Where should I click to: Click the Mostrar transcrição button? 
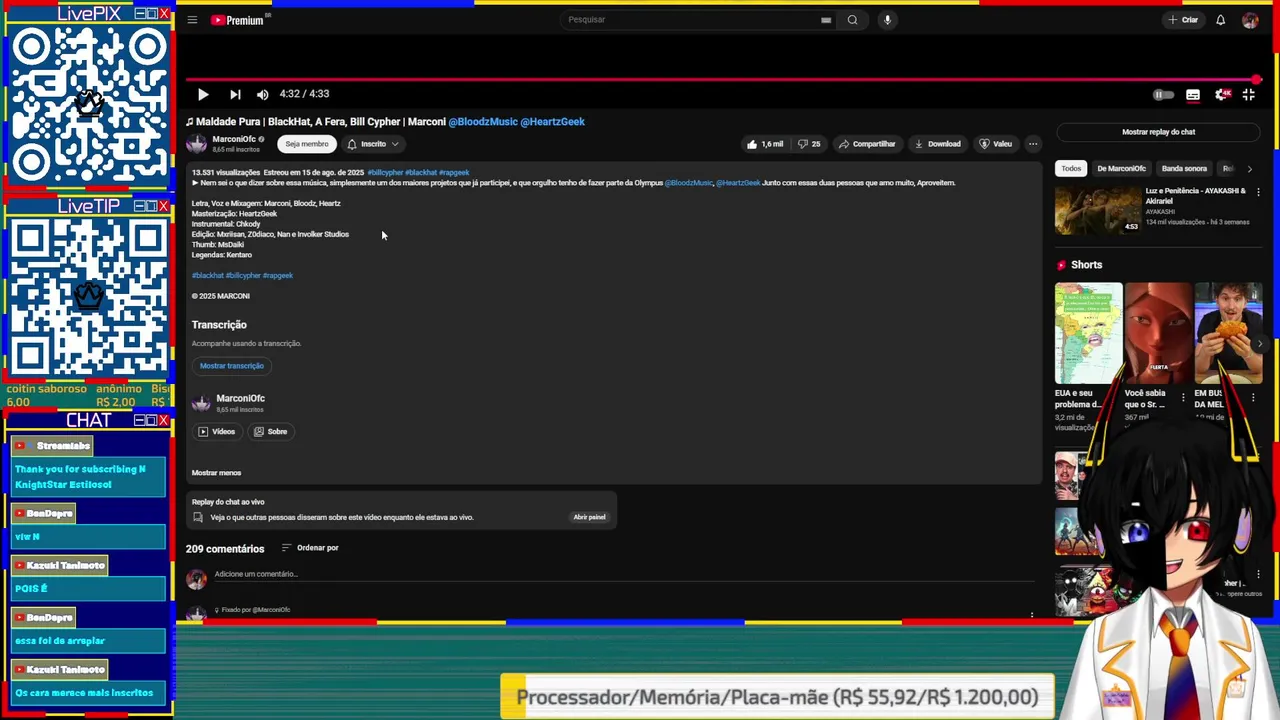(x=232, y=366)
